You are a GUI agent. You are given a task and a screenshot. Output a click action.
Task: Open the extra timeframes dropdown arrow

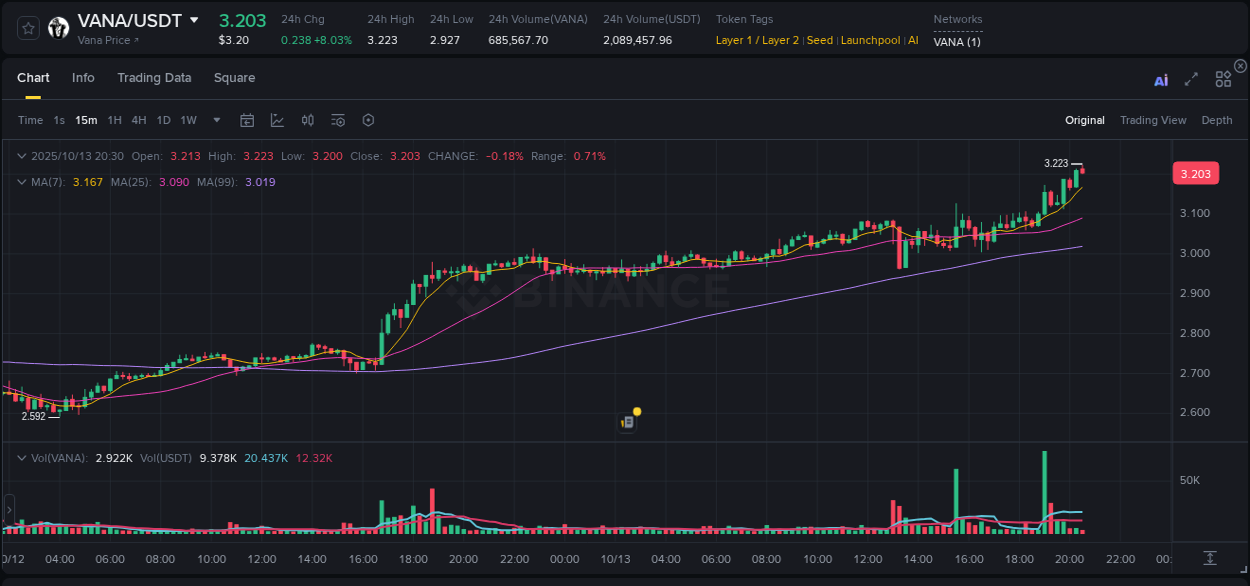tap(215, 120)
